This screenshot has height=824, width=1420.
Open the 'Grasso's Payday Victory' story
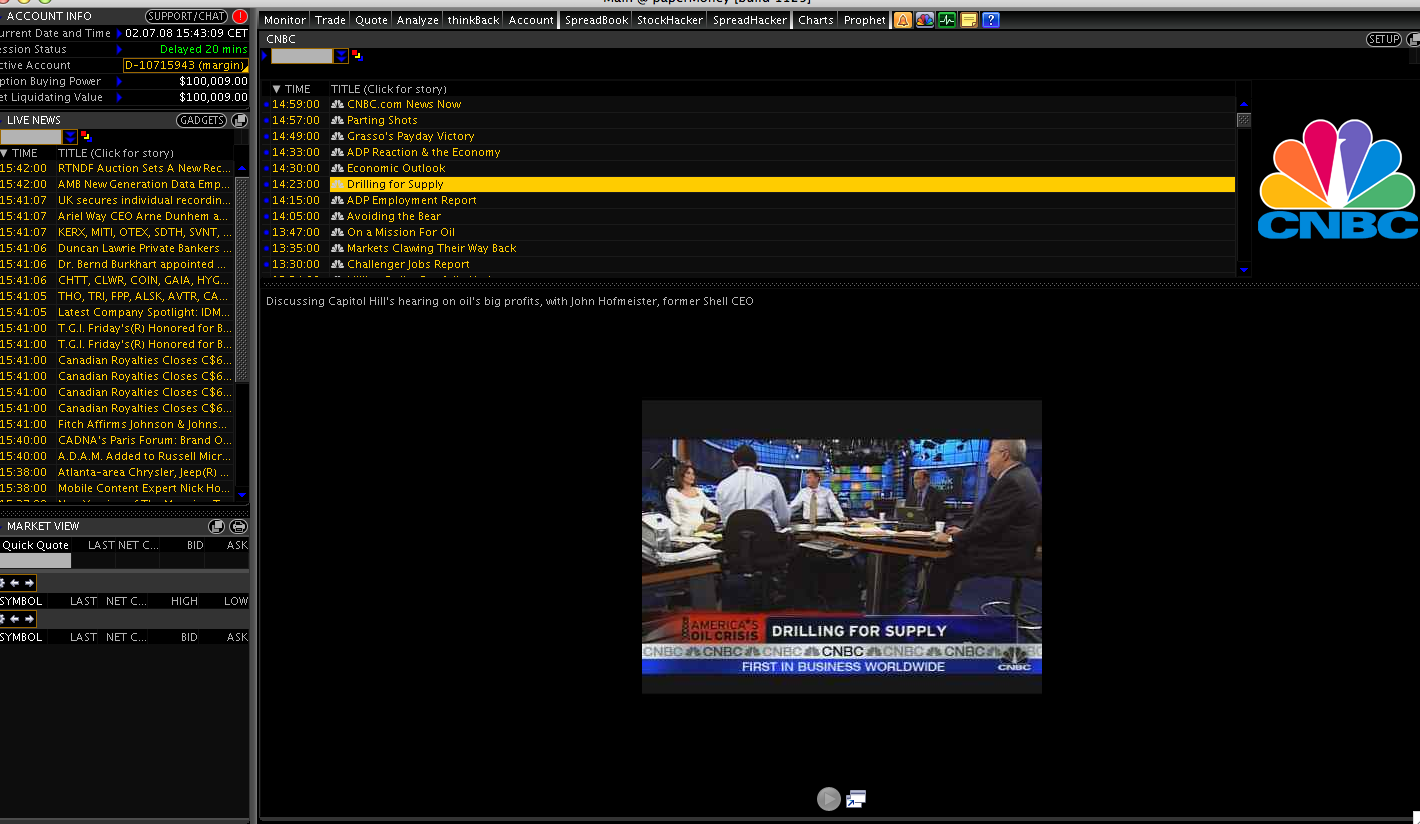coord(411,136)
